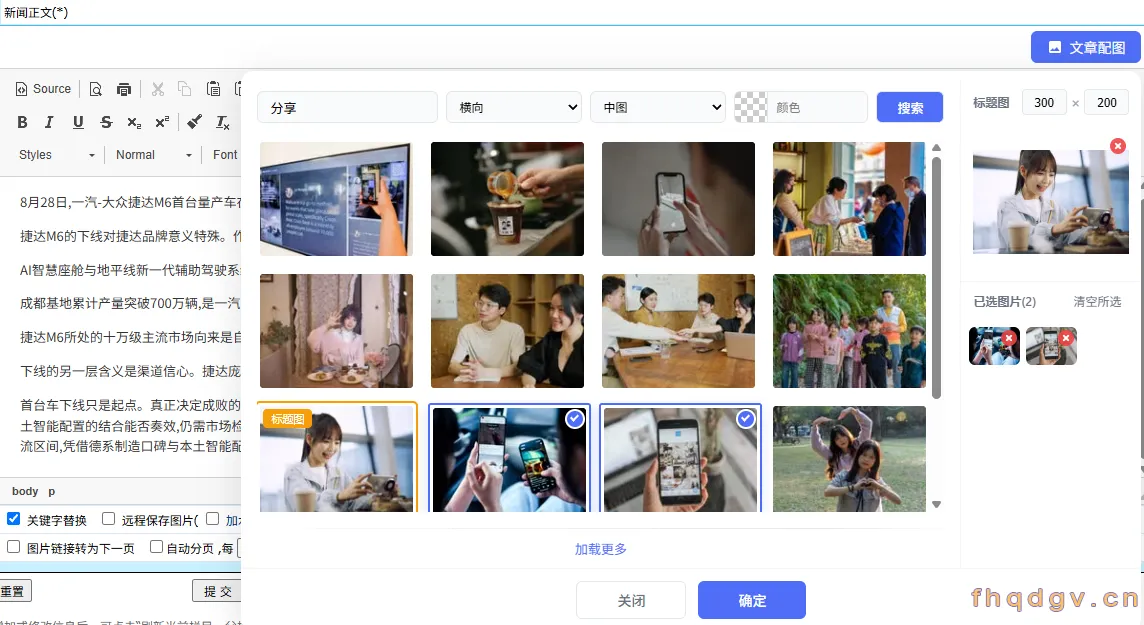Screen dimensions: 1144x625
Task: Click the Underline icon
Action: 78,122
